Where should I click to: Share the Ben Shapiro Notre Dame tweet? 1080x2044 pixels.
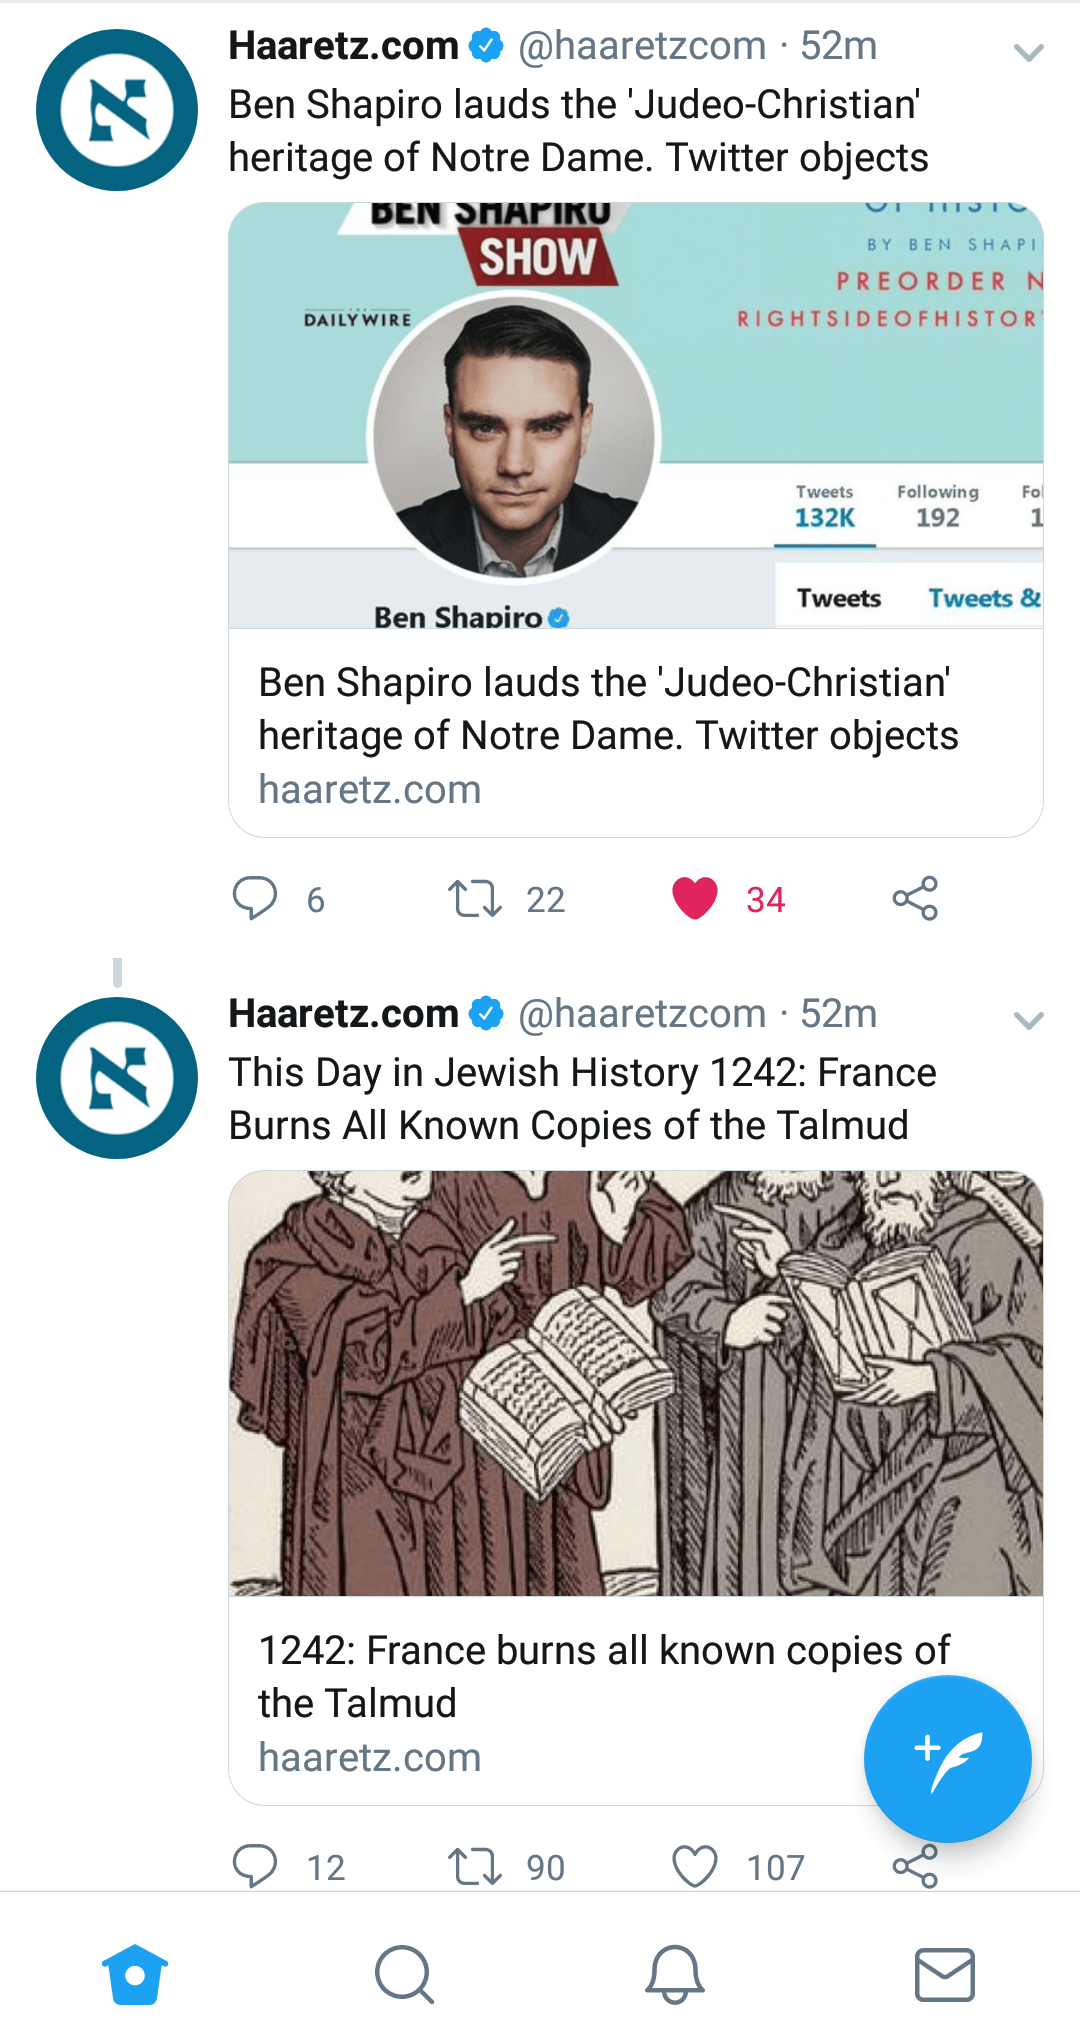click(915, 898)
